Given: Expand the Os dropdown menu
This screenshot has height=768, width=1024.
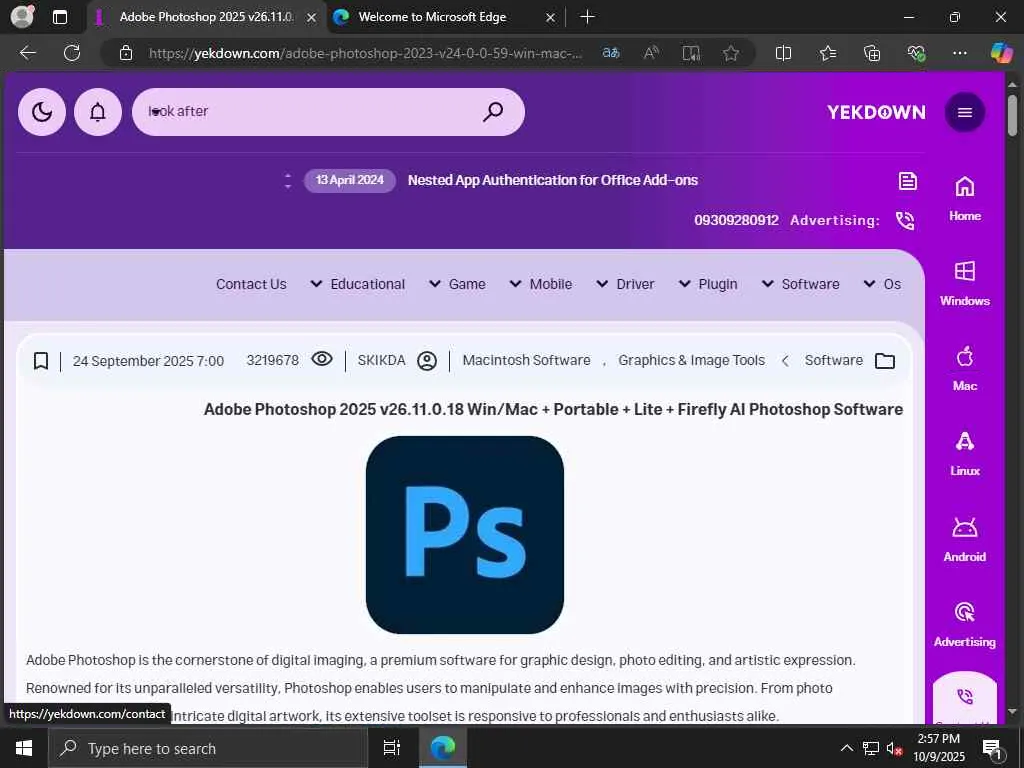Looking at the screenshot, I should click(x=882, y=284).
